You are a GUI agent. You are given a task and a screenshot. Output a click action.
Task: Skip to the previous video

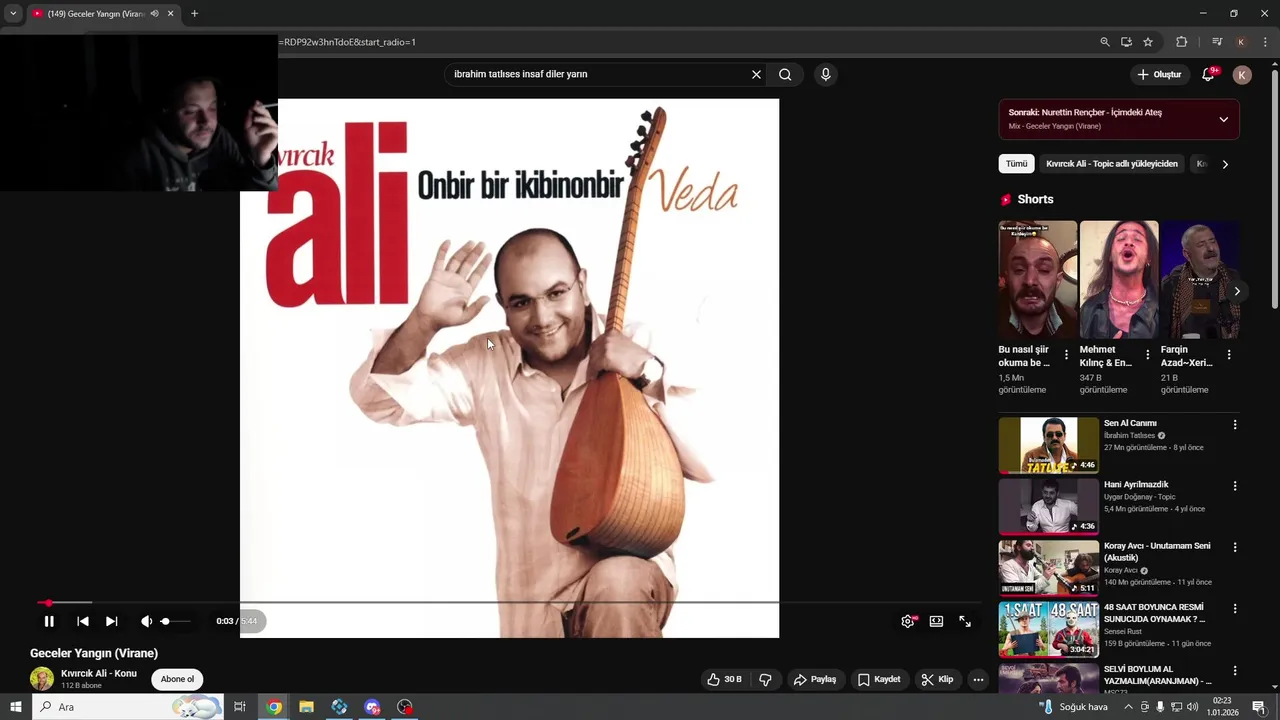(x=83, y=621)
